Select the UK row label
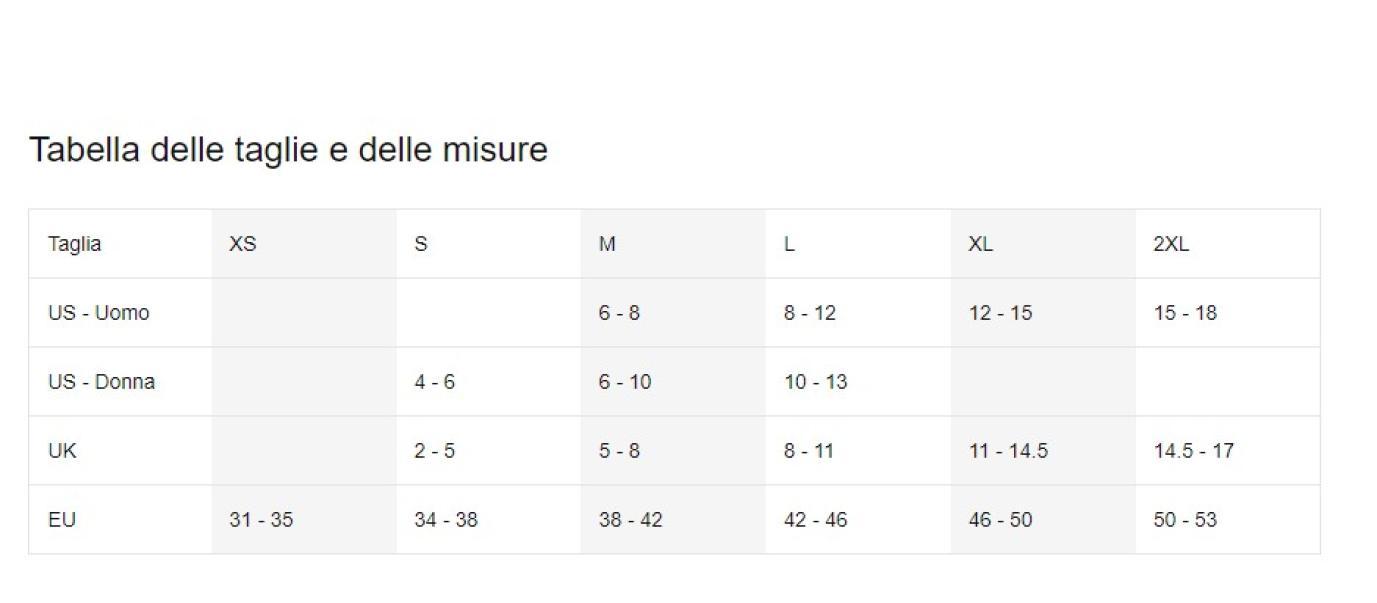This screenshot has width=1377, height=603. [120, 451]
